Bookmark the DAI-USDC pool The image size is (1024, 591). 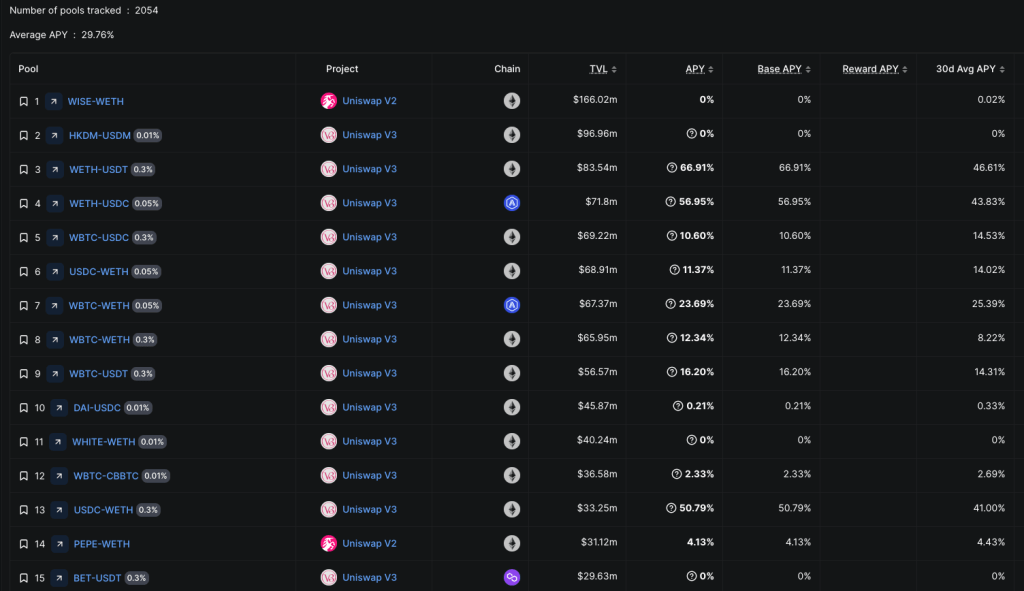23,407
